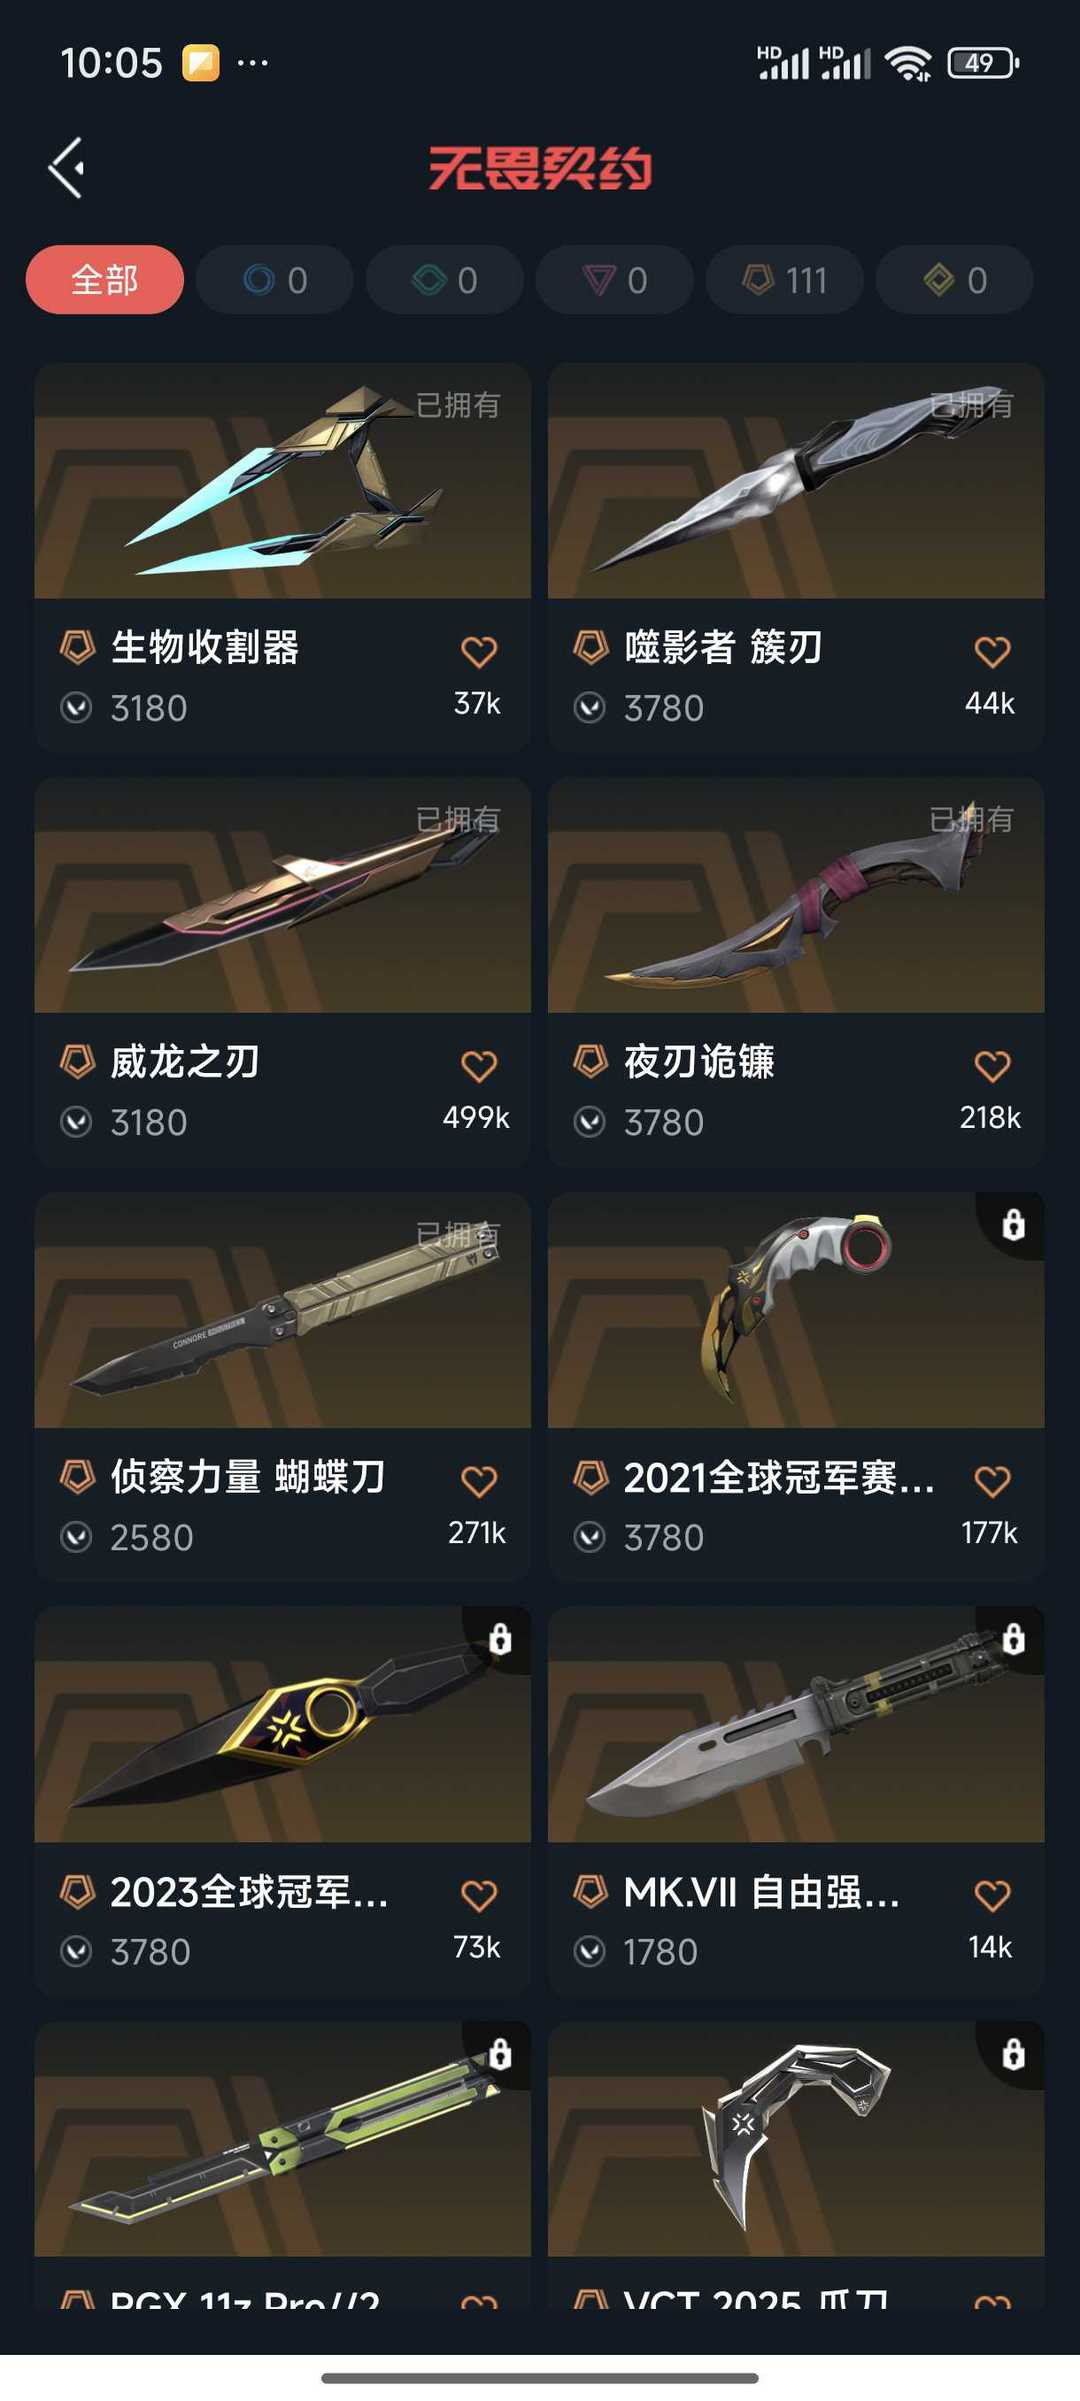
Task: Favorite the 生物收割器 knife with heart
Action: (x=479, y=652)
